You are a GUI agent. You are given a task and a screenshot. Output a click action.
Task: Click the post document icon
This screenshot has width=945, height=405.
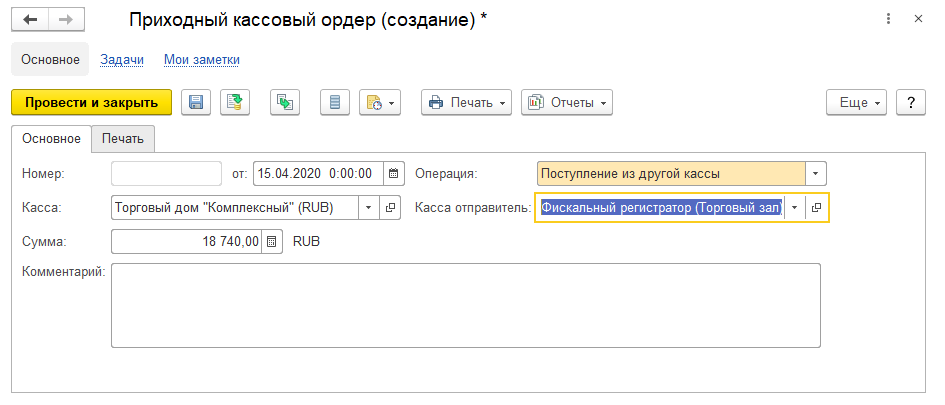(235, 102)
